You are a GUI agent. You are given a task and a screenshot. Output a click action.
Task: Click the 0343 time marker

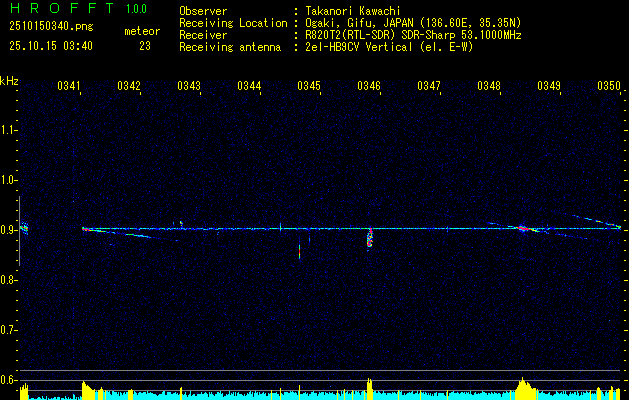click(x=189, y=86)
